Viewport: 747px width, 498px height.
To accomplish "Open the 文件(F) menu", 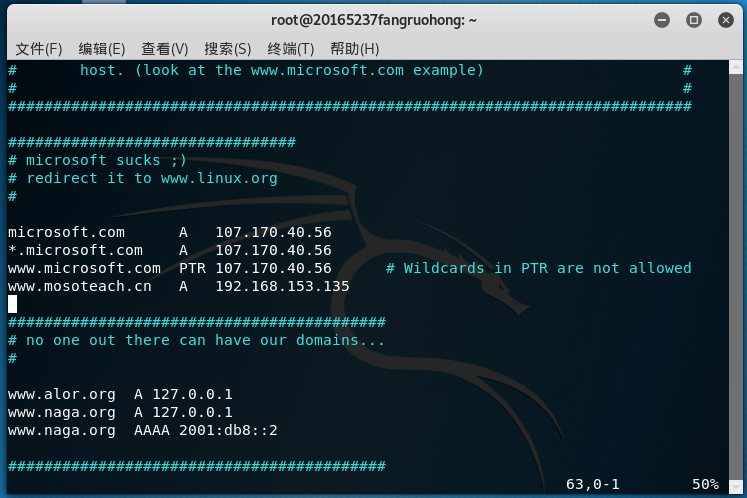I will [39, 49].
